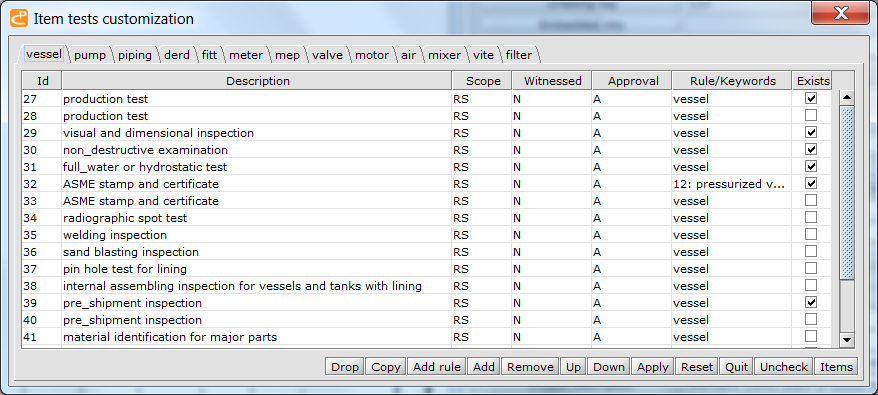878x395 pixels.
Task: Enable Exists for radiographic spot test
Action: pyautogui.click(x=810, y=217)
